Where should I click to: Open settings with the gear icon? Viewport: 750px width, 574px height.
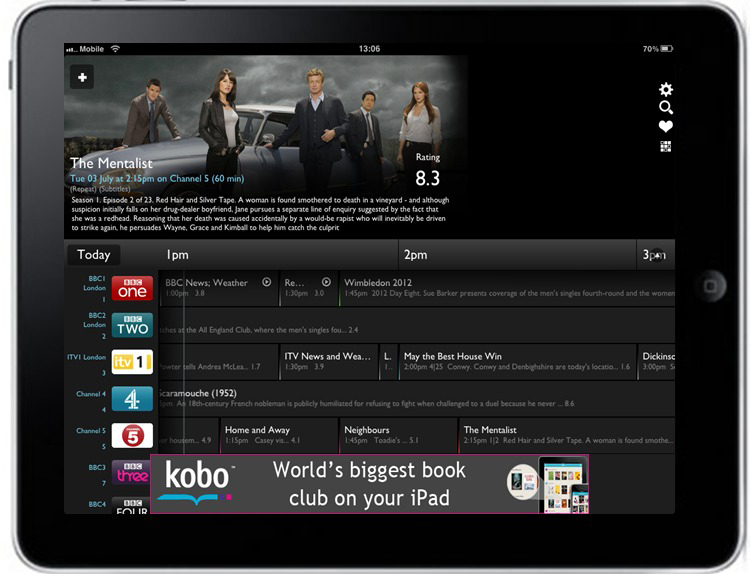(666, 89)
